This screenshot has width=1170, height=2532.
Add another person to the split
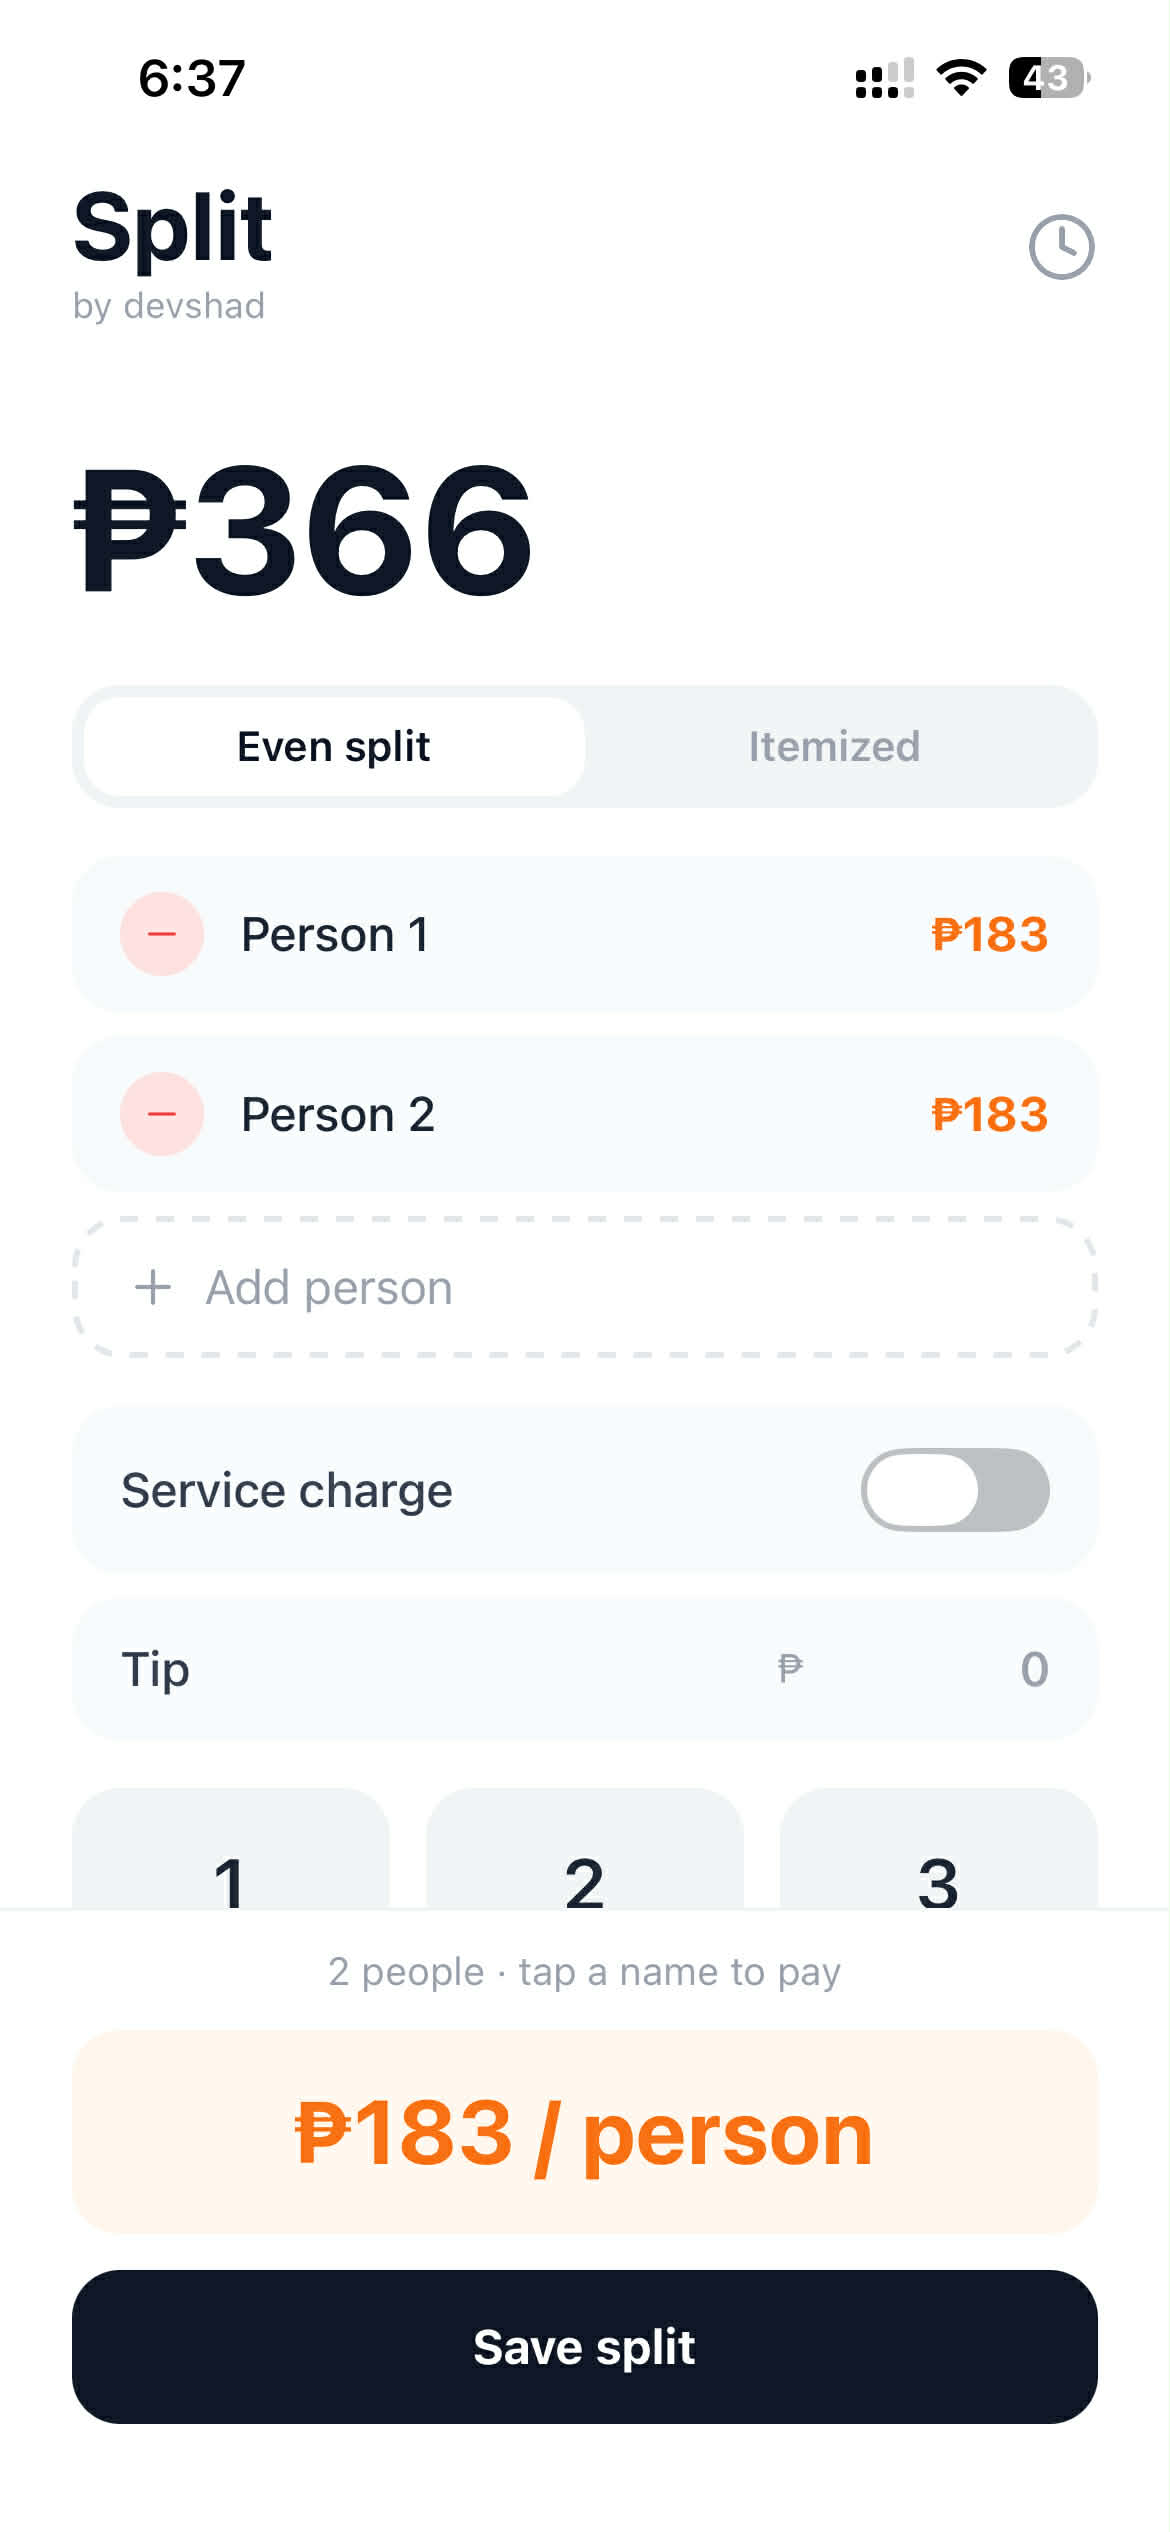[585, 1287]
